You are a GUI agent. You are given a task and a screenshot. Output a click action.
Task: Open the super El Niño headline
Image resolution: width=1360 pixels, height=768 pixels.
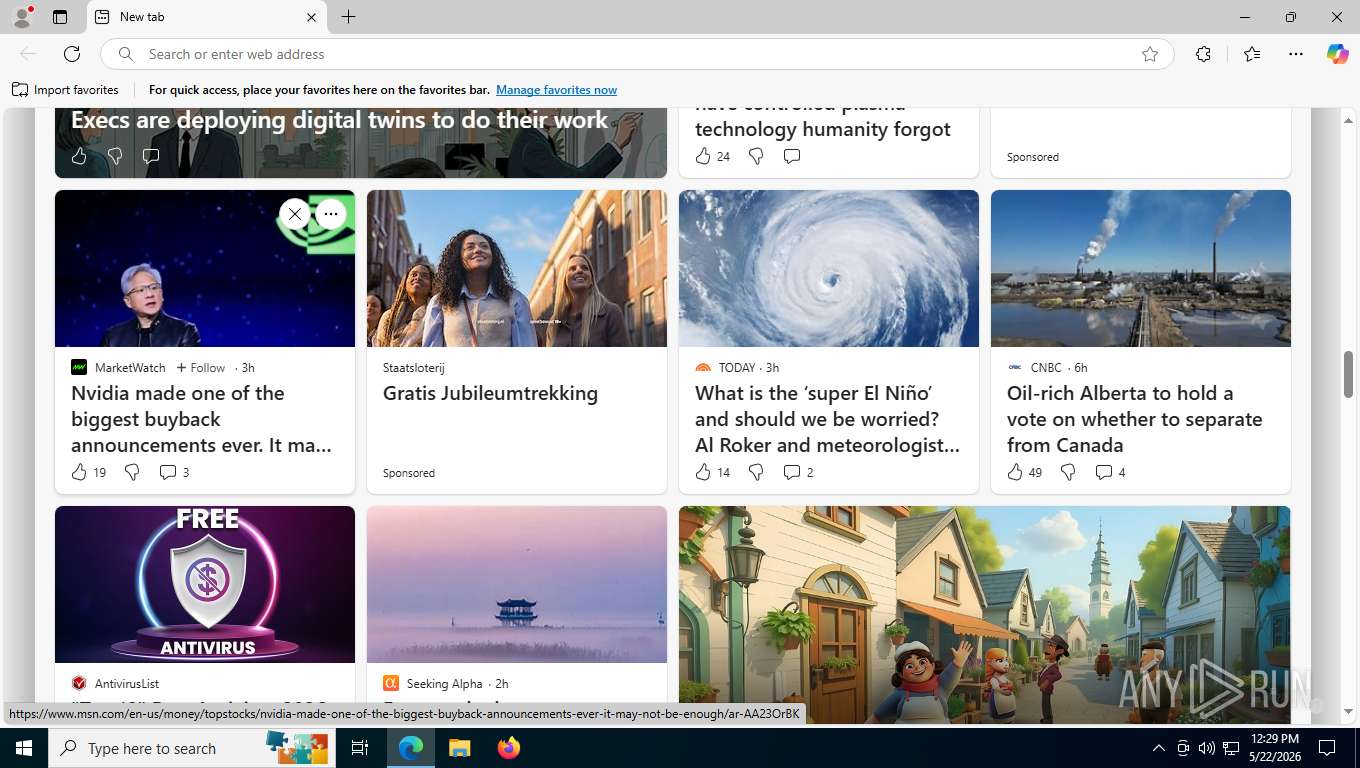click(828, 419)
